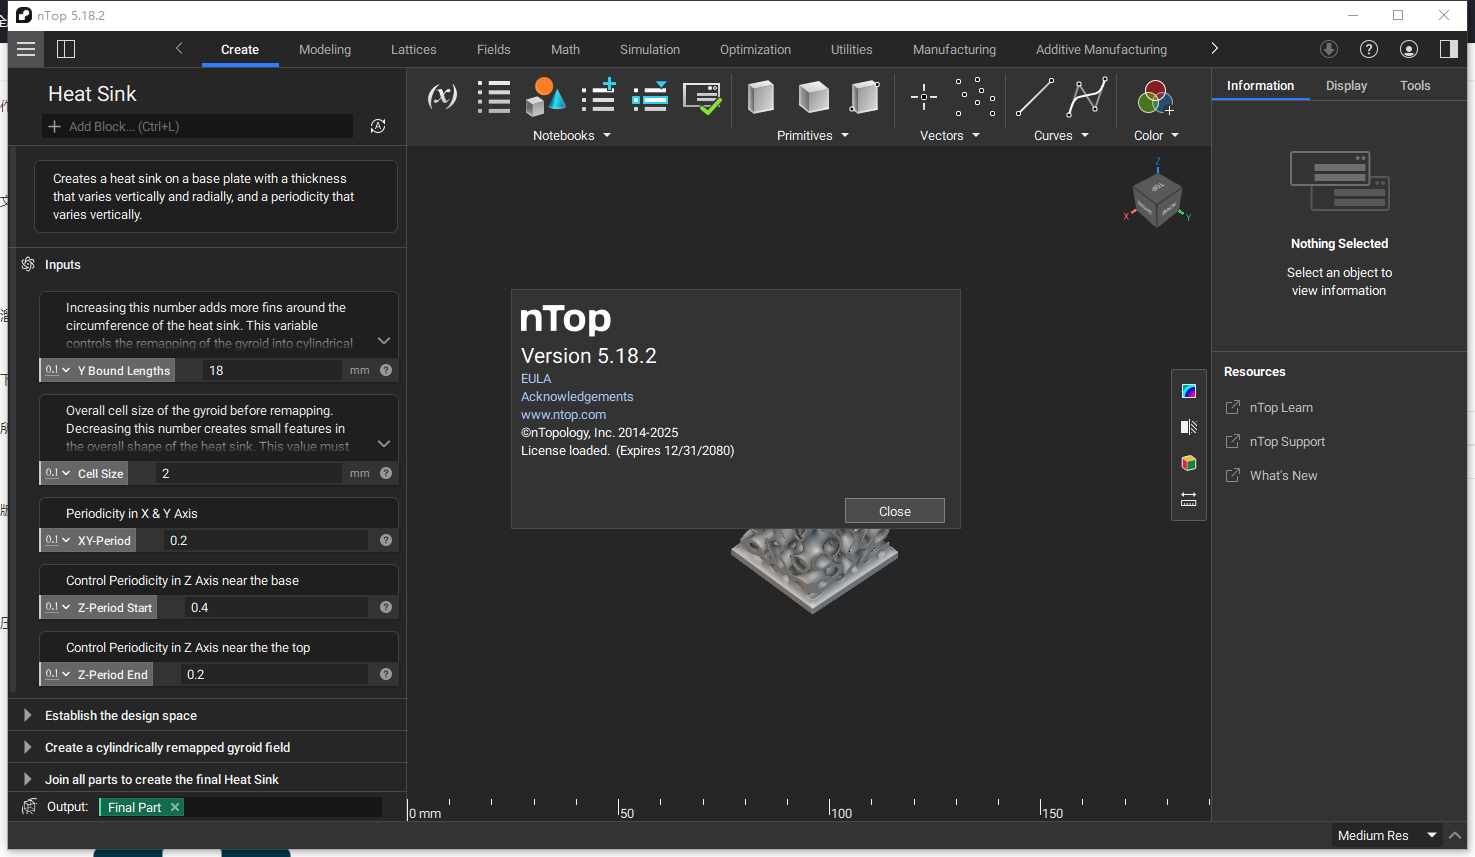Click the Simulation ribbon tab
The height and width of the screenshot is (857, 1475).
pos(649,48)
